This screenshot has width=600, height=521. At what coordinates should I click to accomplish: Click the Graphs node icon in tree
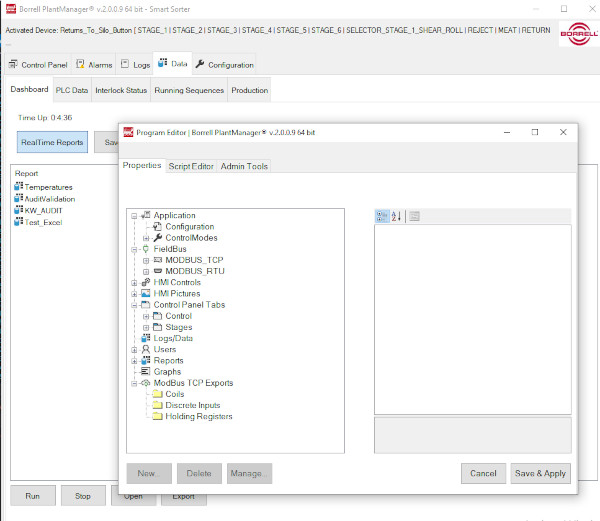click(146, 371)
